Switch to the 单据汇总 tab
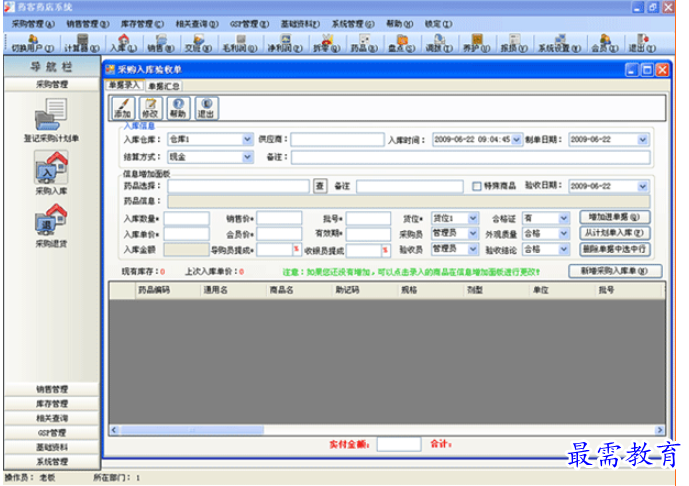 (163, 86)
